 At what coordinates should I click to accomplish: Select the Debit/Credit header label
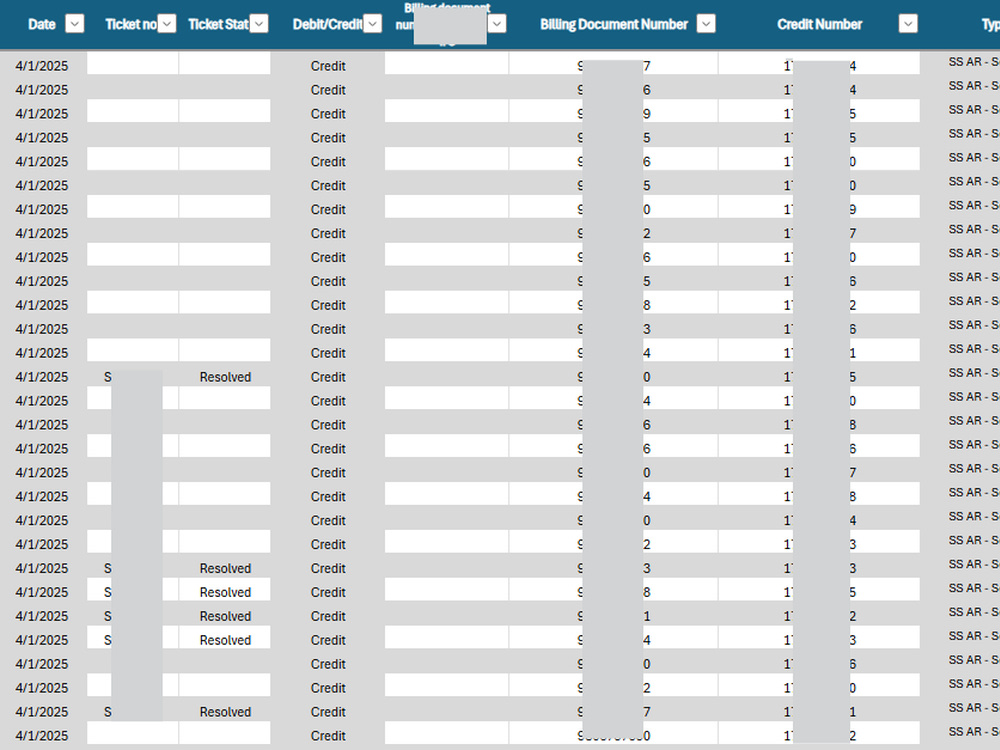point(327,24)
